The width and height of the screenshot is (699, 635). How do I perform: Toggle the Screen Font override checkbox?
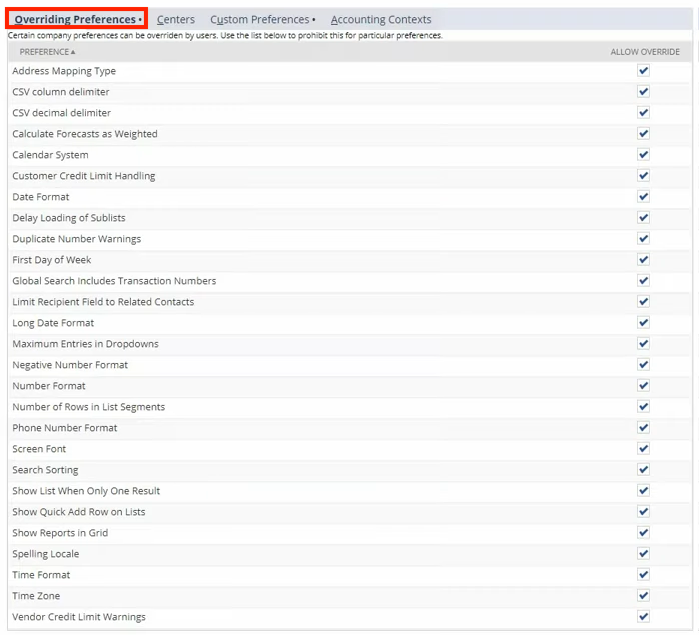coord(643,448)
